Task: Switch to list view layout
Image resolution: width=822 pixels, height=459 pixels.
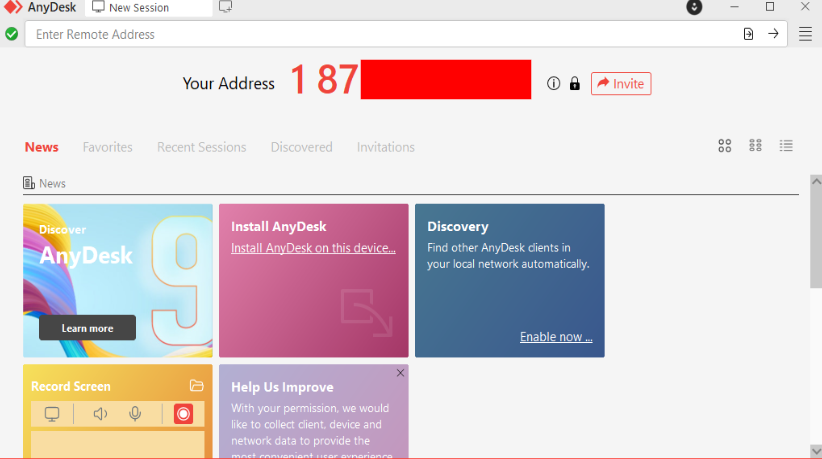Action: pos(786,146)
